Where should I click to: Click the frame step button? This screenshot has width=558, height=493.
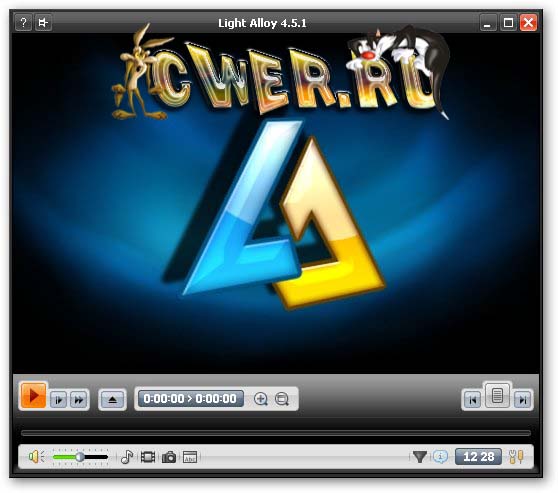tap(59, 400)
